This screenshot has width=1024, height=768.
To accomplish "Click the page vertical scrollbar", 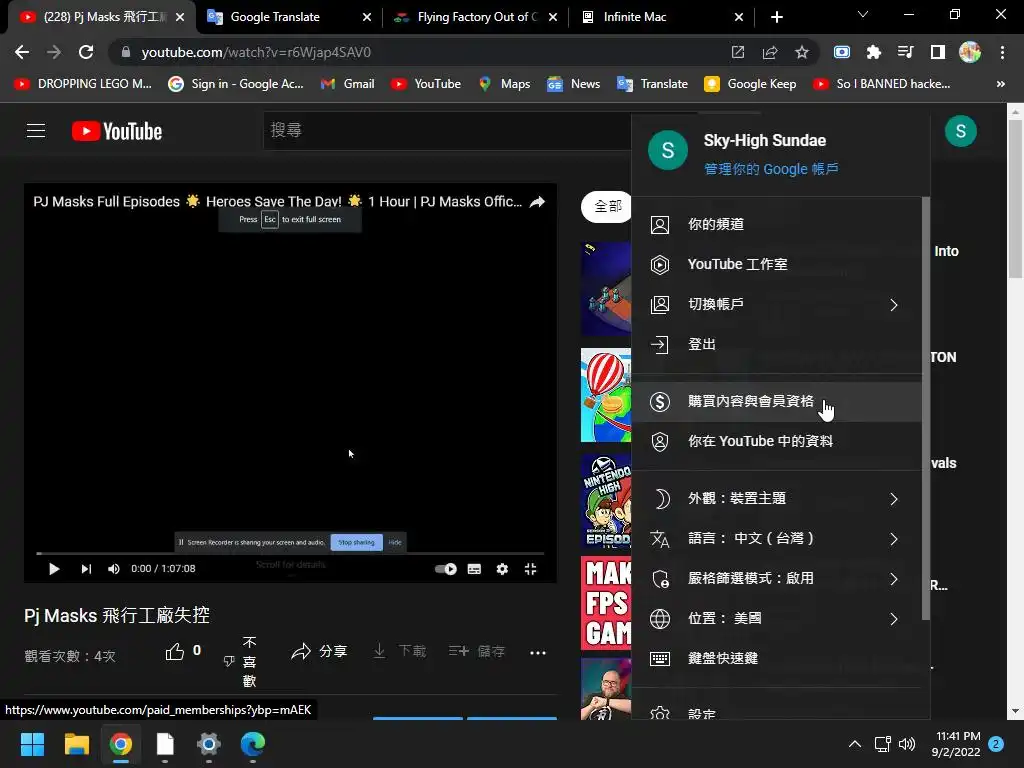I will (x=1015, y=199).
